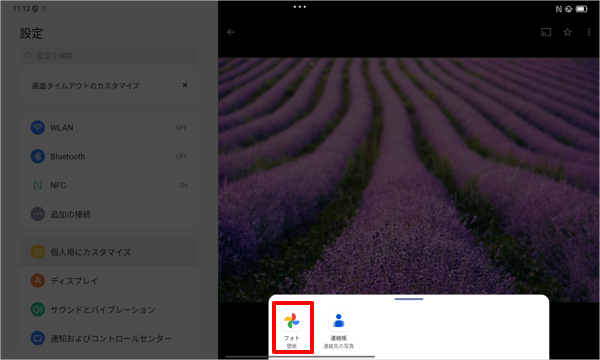The width and height of the screenshot is (600, 360).
Task: Tap the bottom sheet drag handle
Action: 409,299
